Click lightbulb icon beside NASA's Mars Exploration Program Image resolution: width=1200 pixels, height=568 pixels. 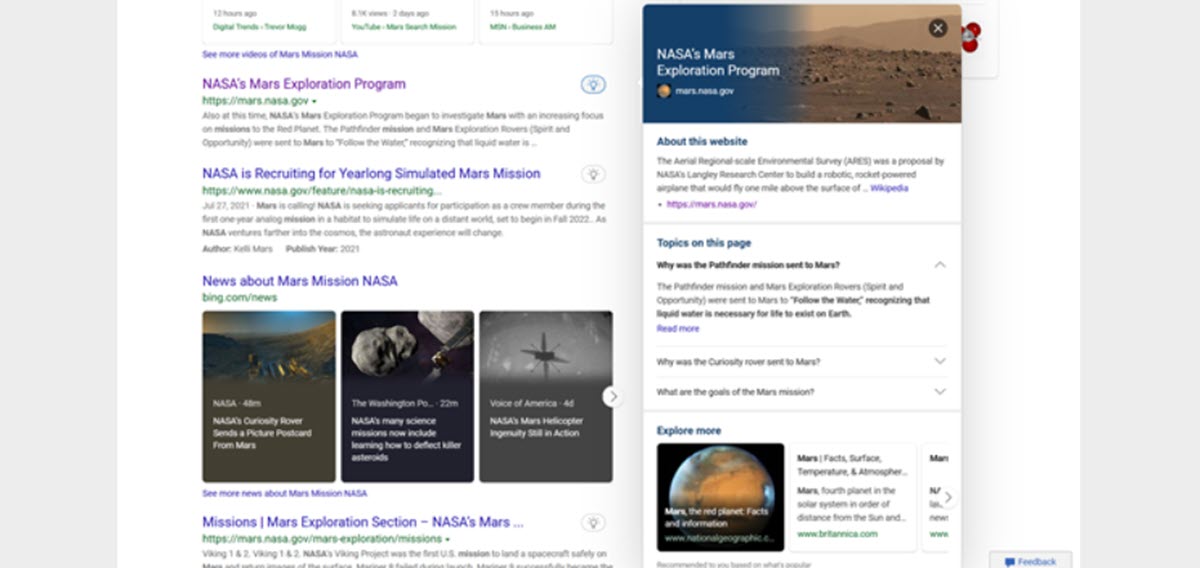593,85
